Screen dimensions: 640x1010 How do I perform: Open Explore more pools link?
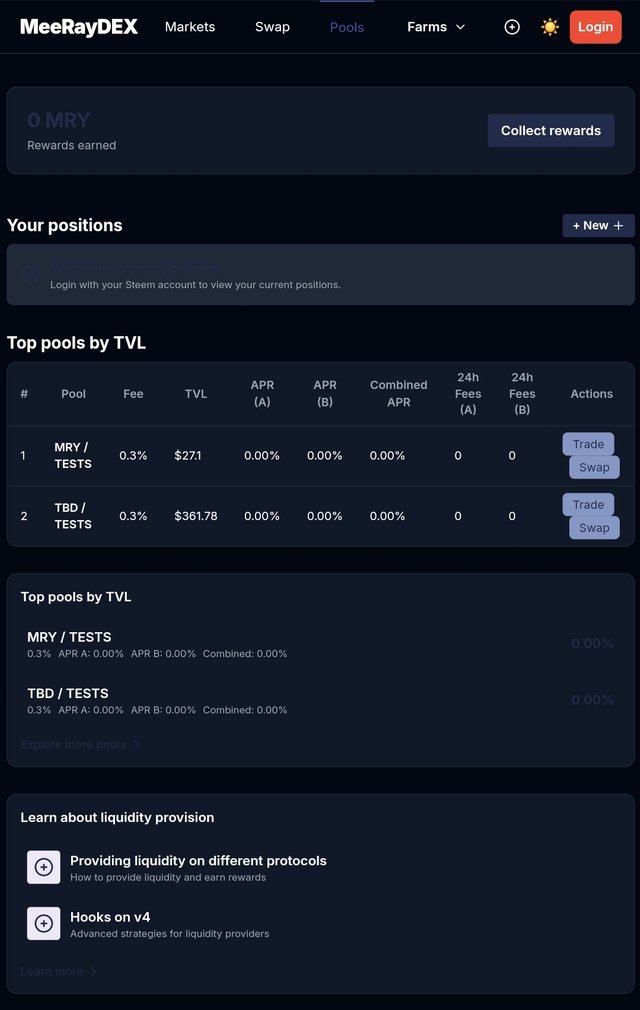pyautogui.click(x=80, y=745)
